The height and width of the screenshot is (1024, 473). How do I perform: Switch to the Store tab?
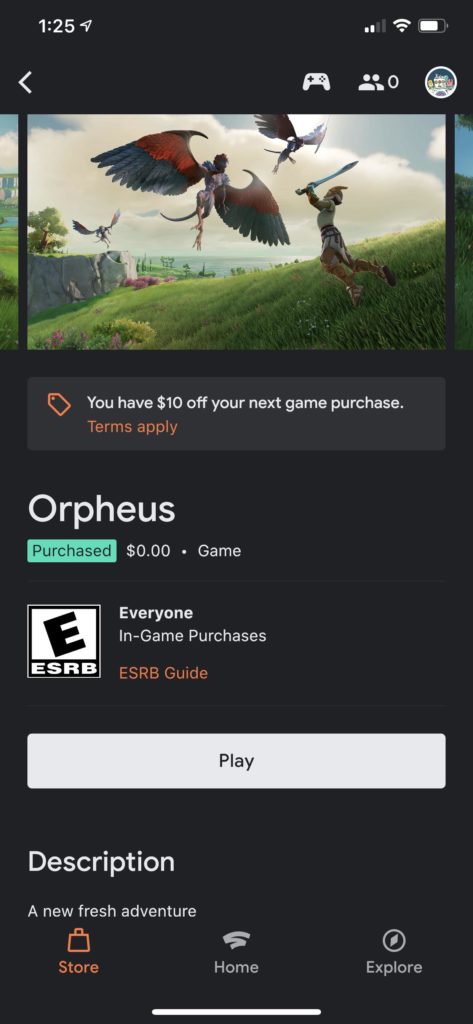coord(78,952)
